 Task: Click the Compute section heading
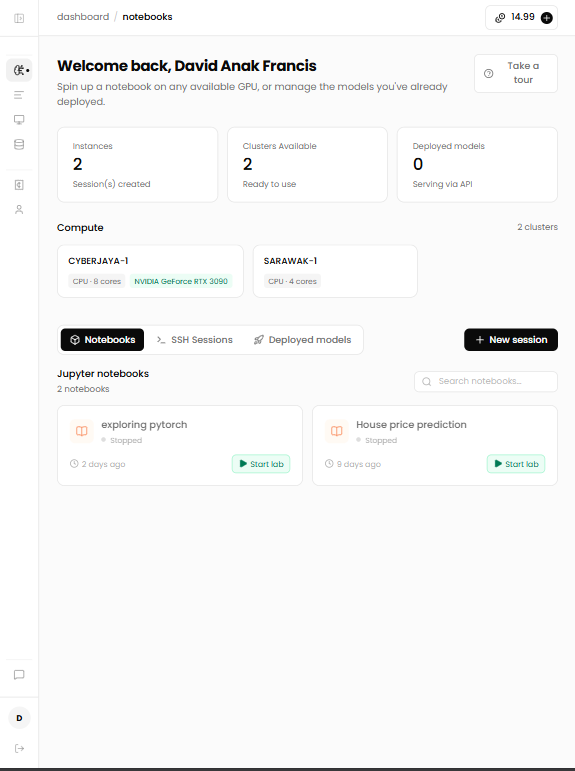pos(80,228)
